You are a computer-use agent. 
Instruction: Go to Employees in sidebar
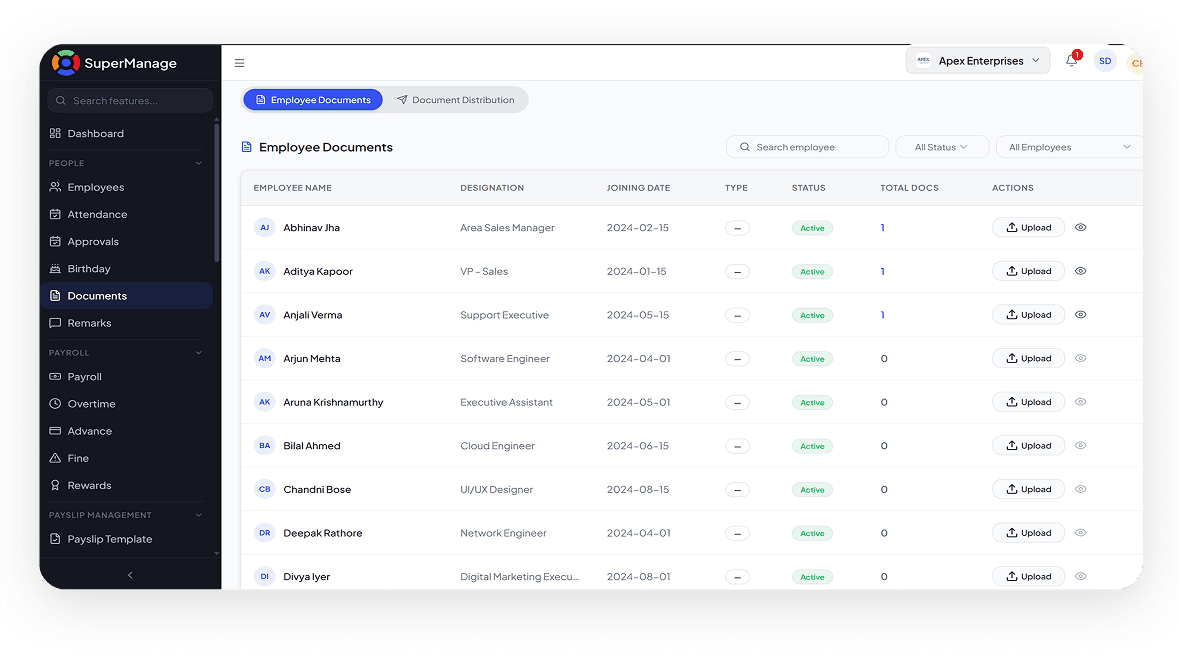coord(126,187)
